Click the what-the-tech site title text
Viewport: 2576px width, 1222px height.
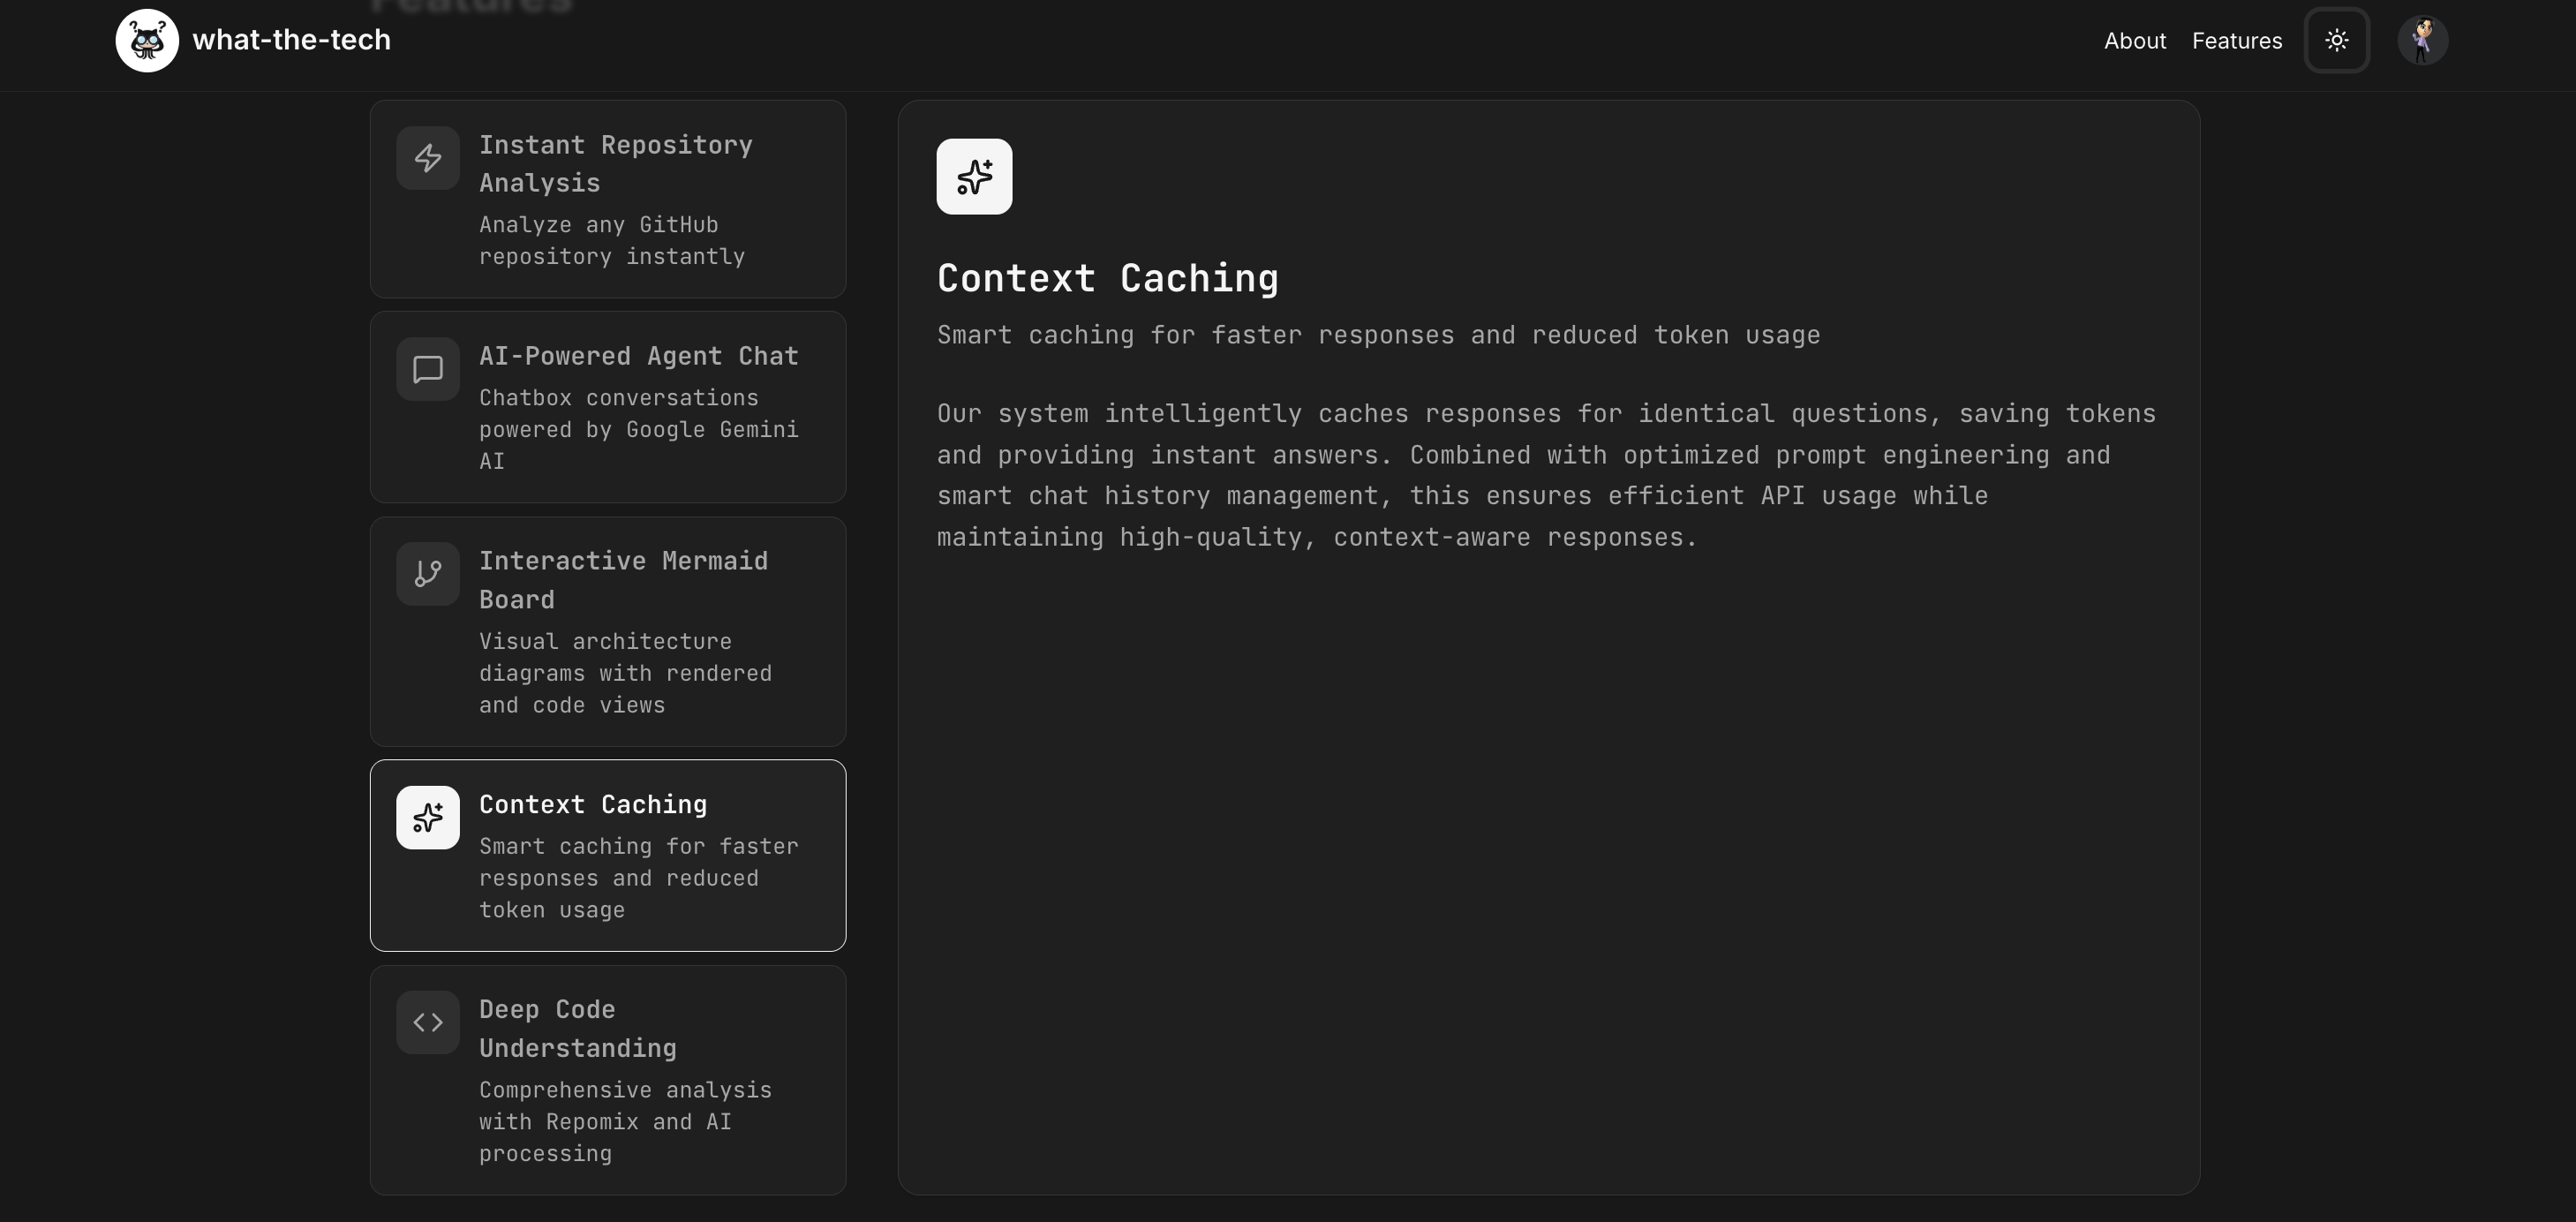tap(291, 40)
